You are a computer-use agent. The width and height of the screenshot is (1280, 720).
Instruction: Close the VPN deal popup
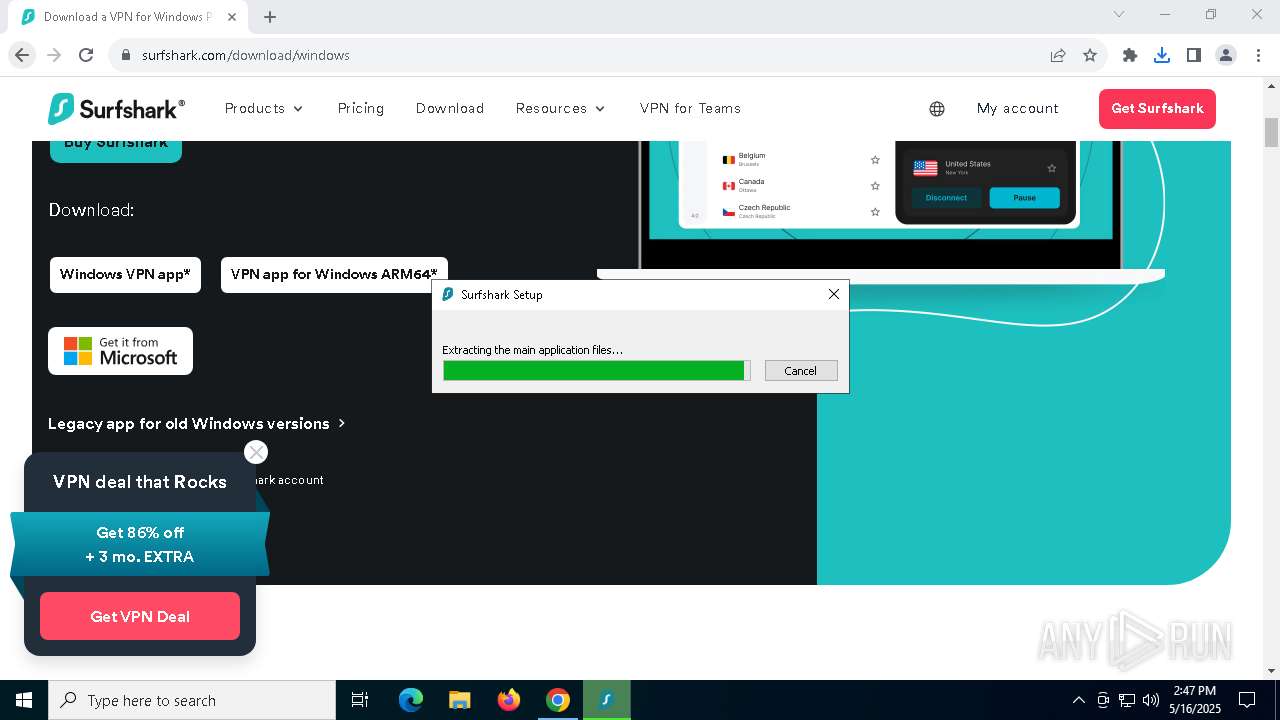pos(256,452)
